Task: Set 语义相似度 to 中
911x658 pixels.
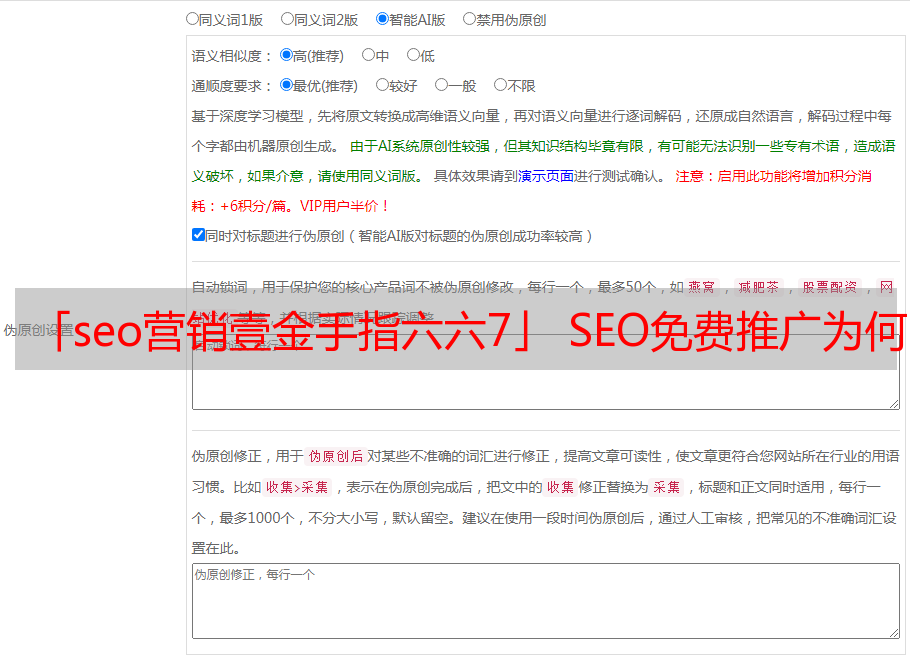Action: pyautogui.click(x=368, y=55)
